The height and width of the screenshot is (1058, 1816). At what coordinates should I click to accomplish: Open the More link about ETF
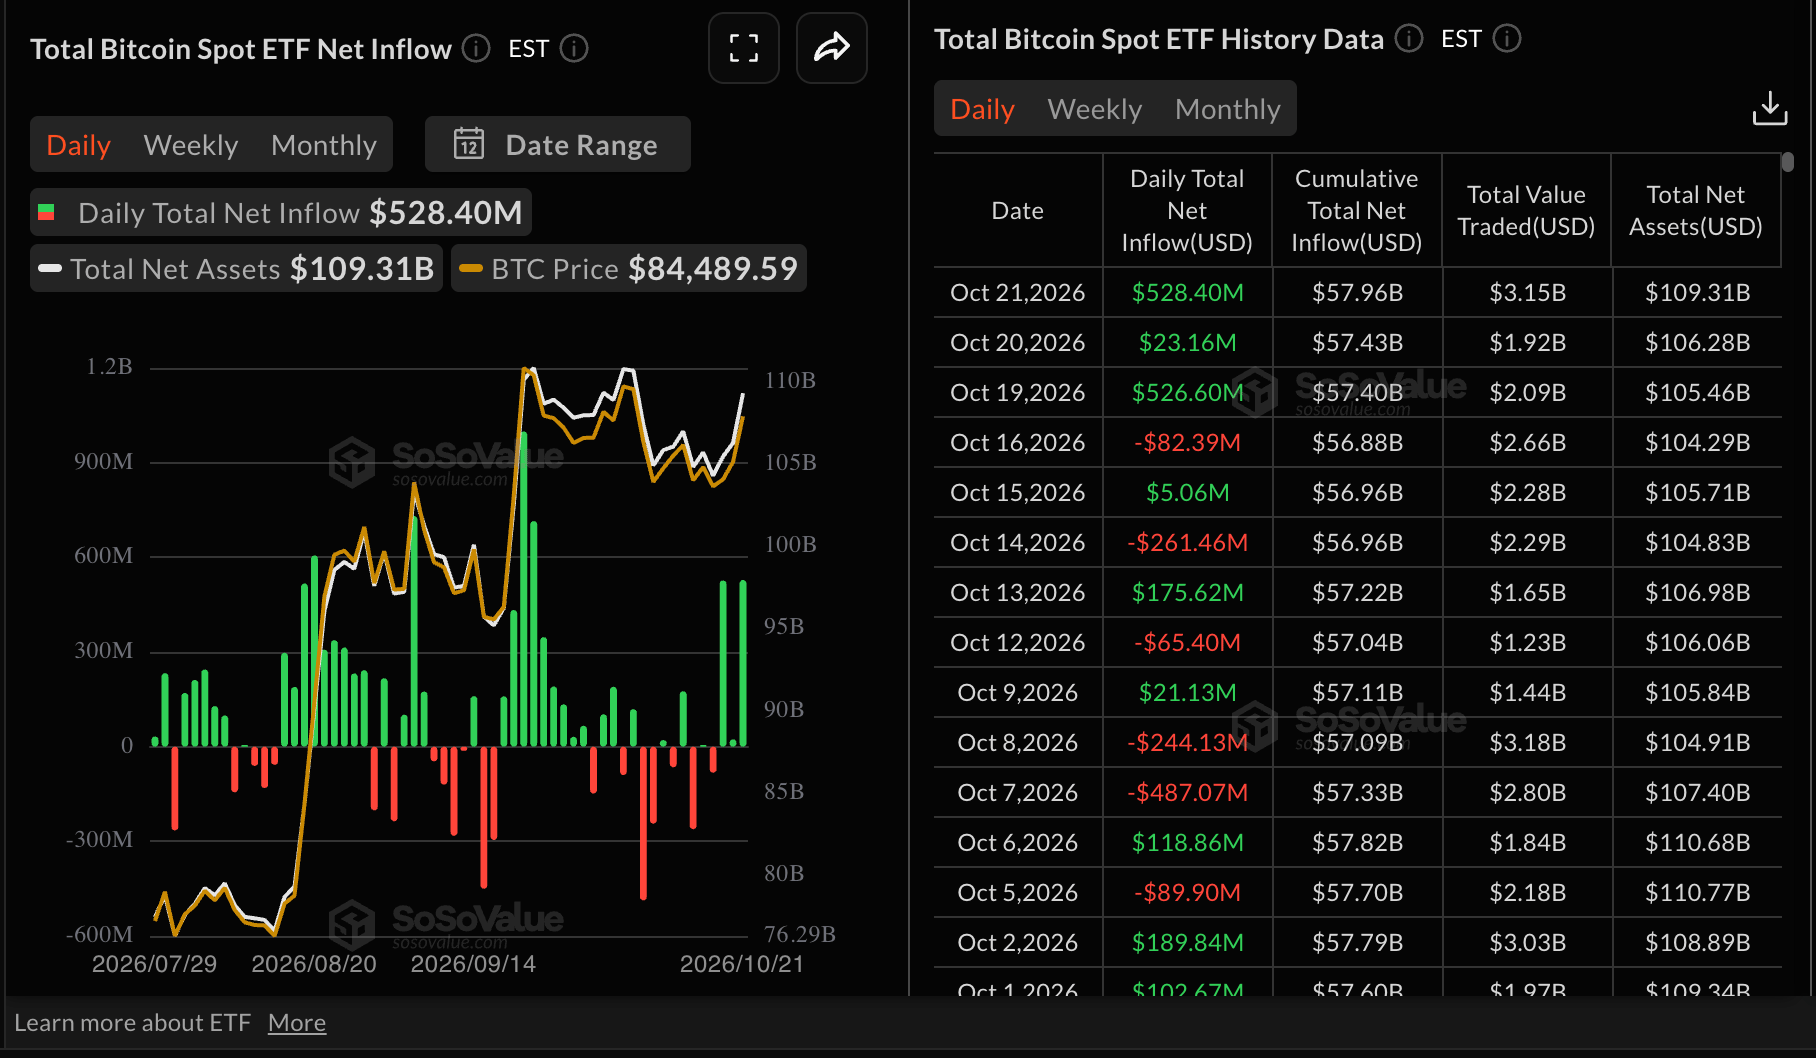[x=297, y=1023]
